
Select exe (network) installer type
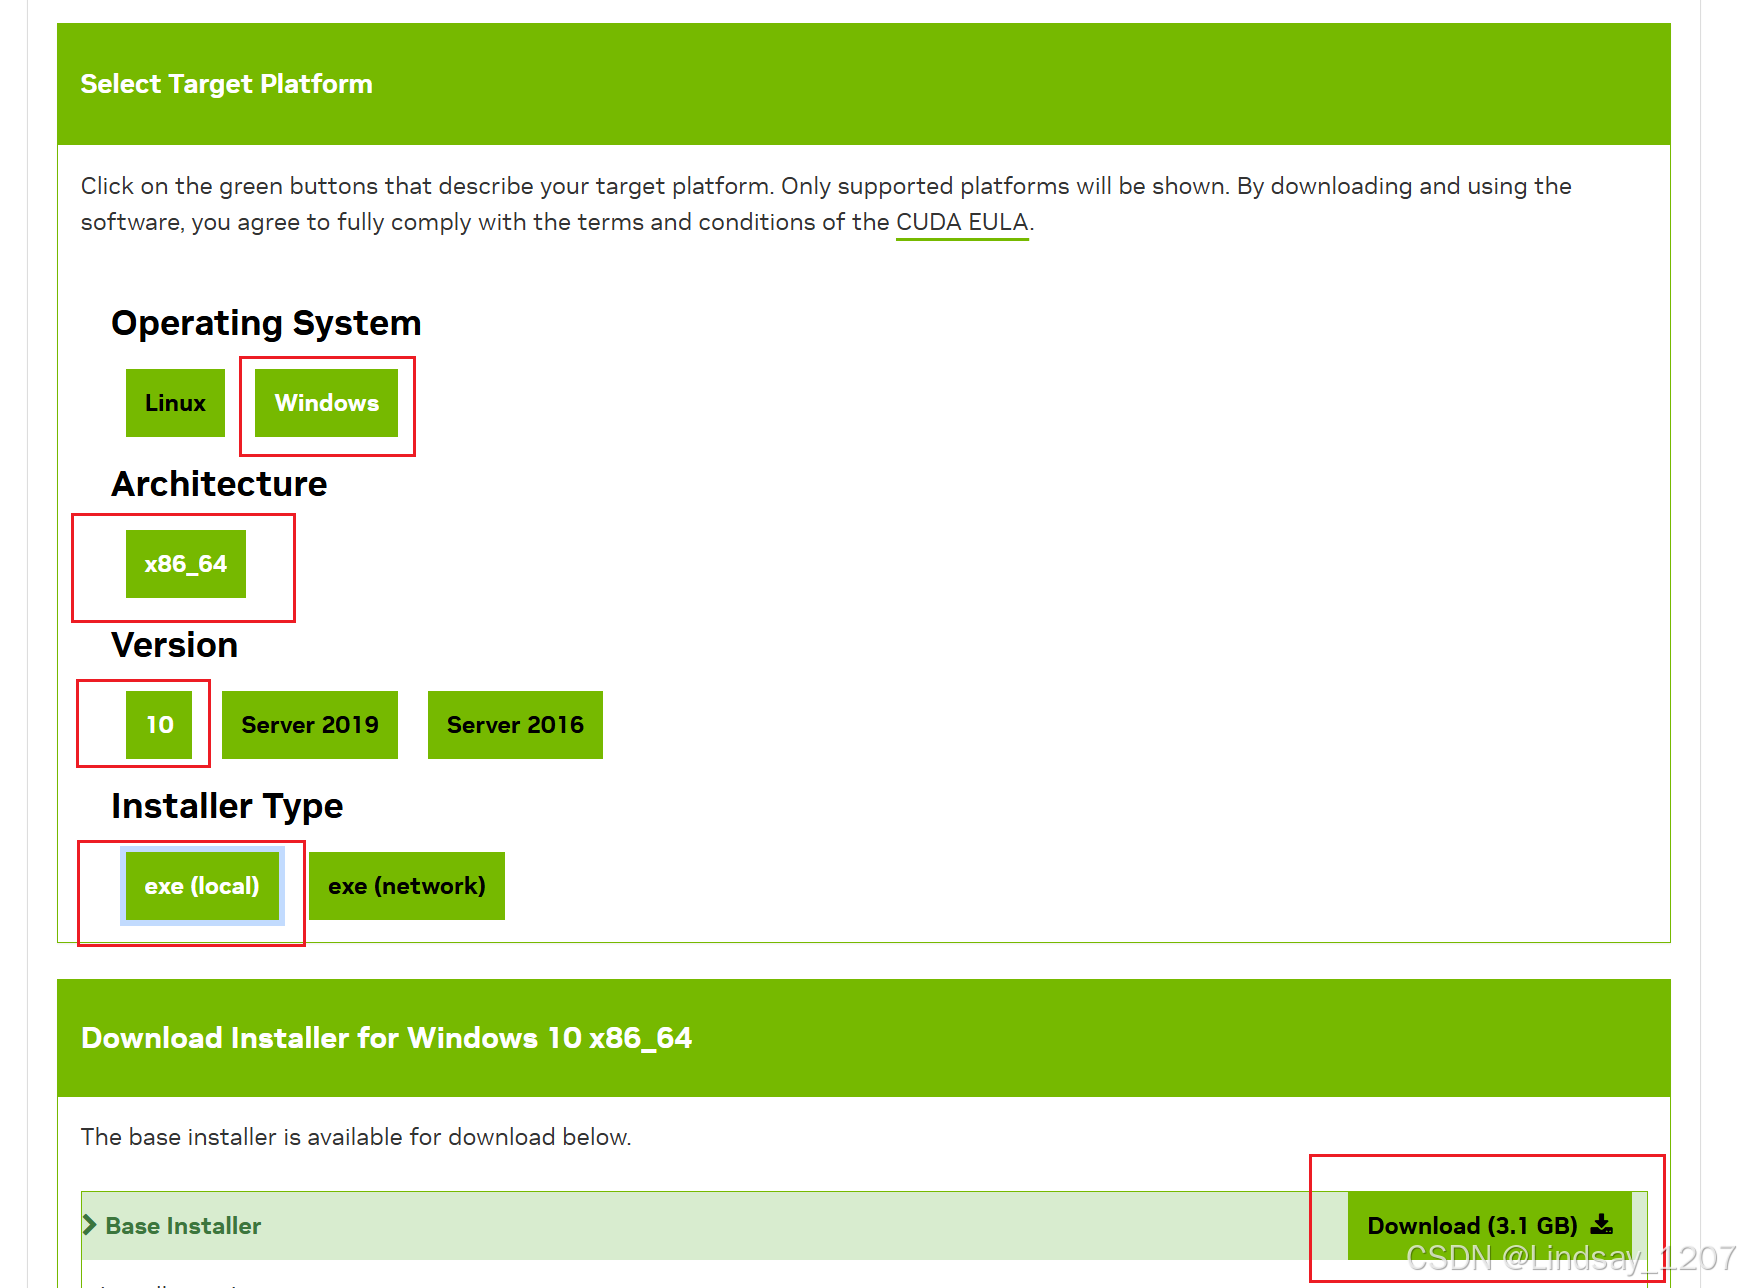click(x=407, y=886)
